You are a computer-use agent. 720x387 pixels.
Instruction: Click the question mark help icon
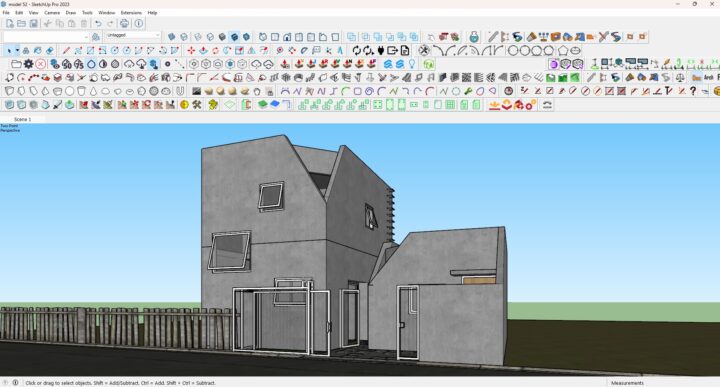[x=693, y=91]
